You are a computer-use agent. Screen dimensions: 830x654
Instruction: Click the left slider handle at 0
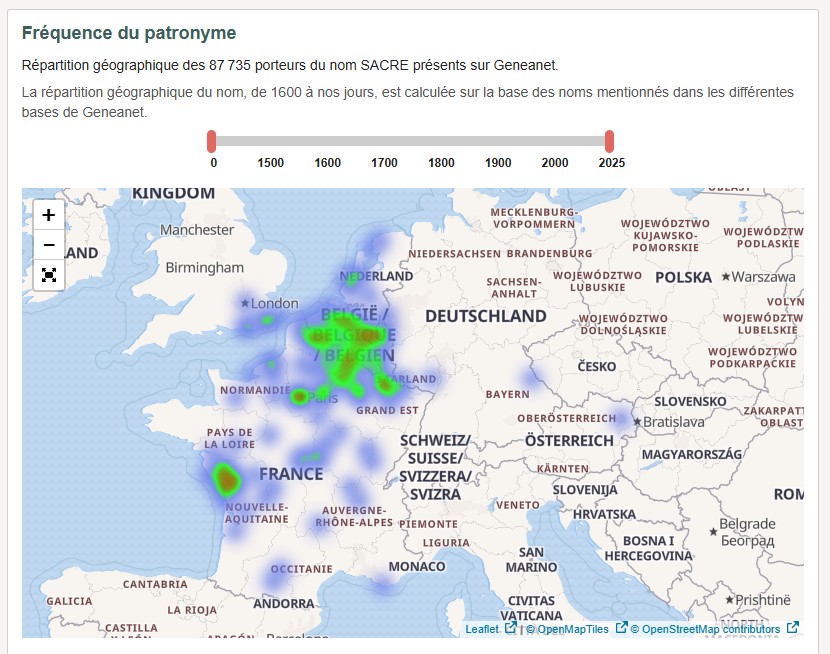point(213,141)
